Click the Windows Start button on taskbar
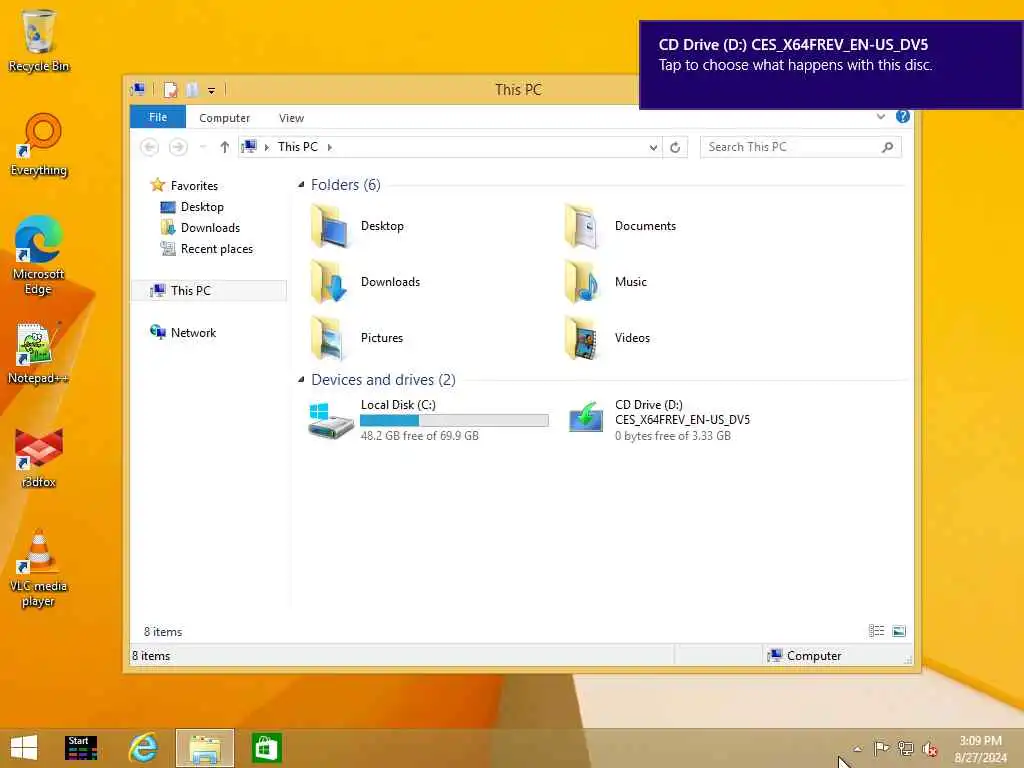 (24, 747)
